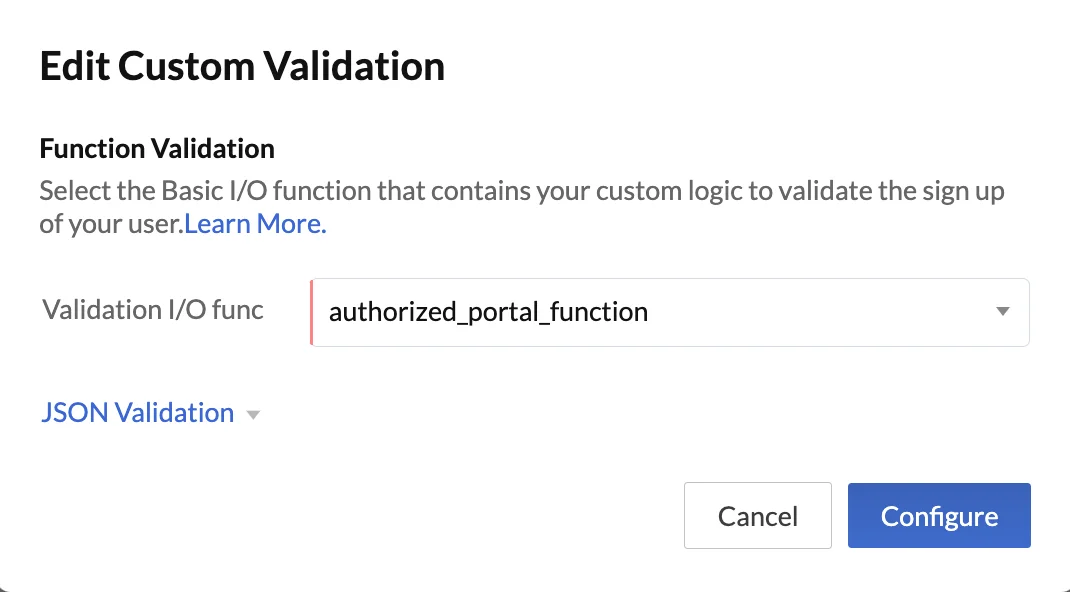The height and width of the screenshot is (592, 1070).
Task: Dismiss the dialog with Cancel
Action: point(757,516)
